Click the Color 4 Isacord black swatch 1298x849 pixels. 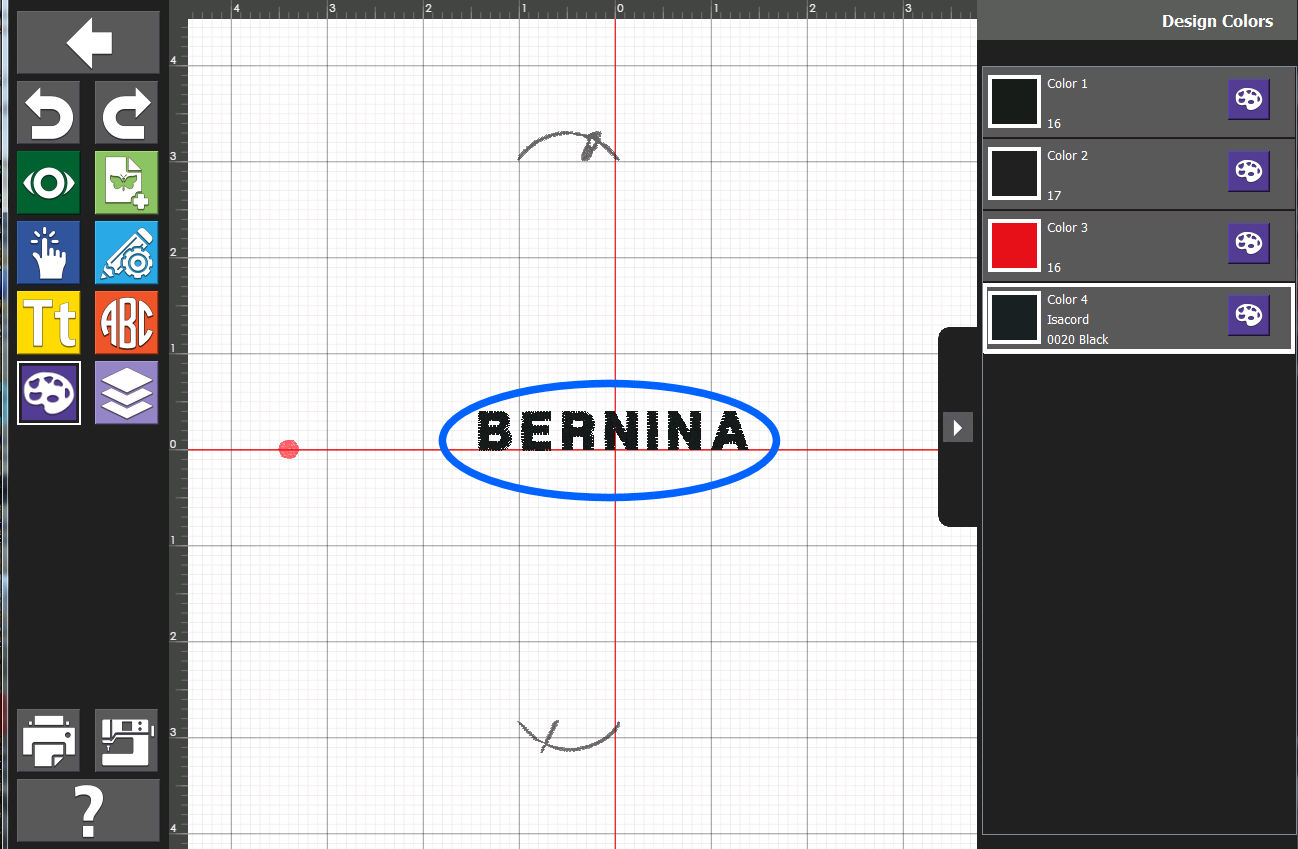[x=1014, y=318]
